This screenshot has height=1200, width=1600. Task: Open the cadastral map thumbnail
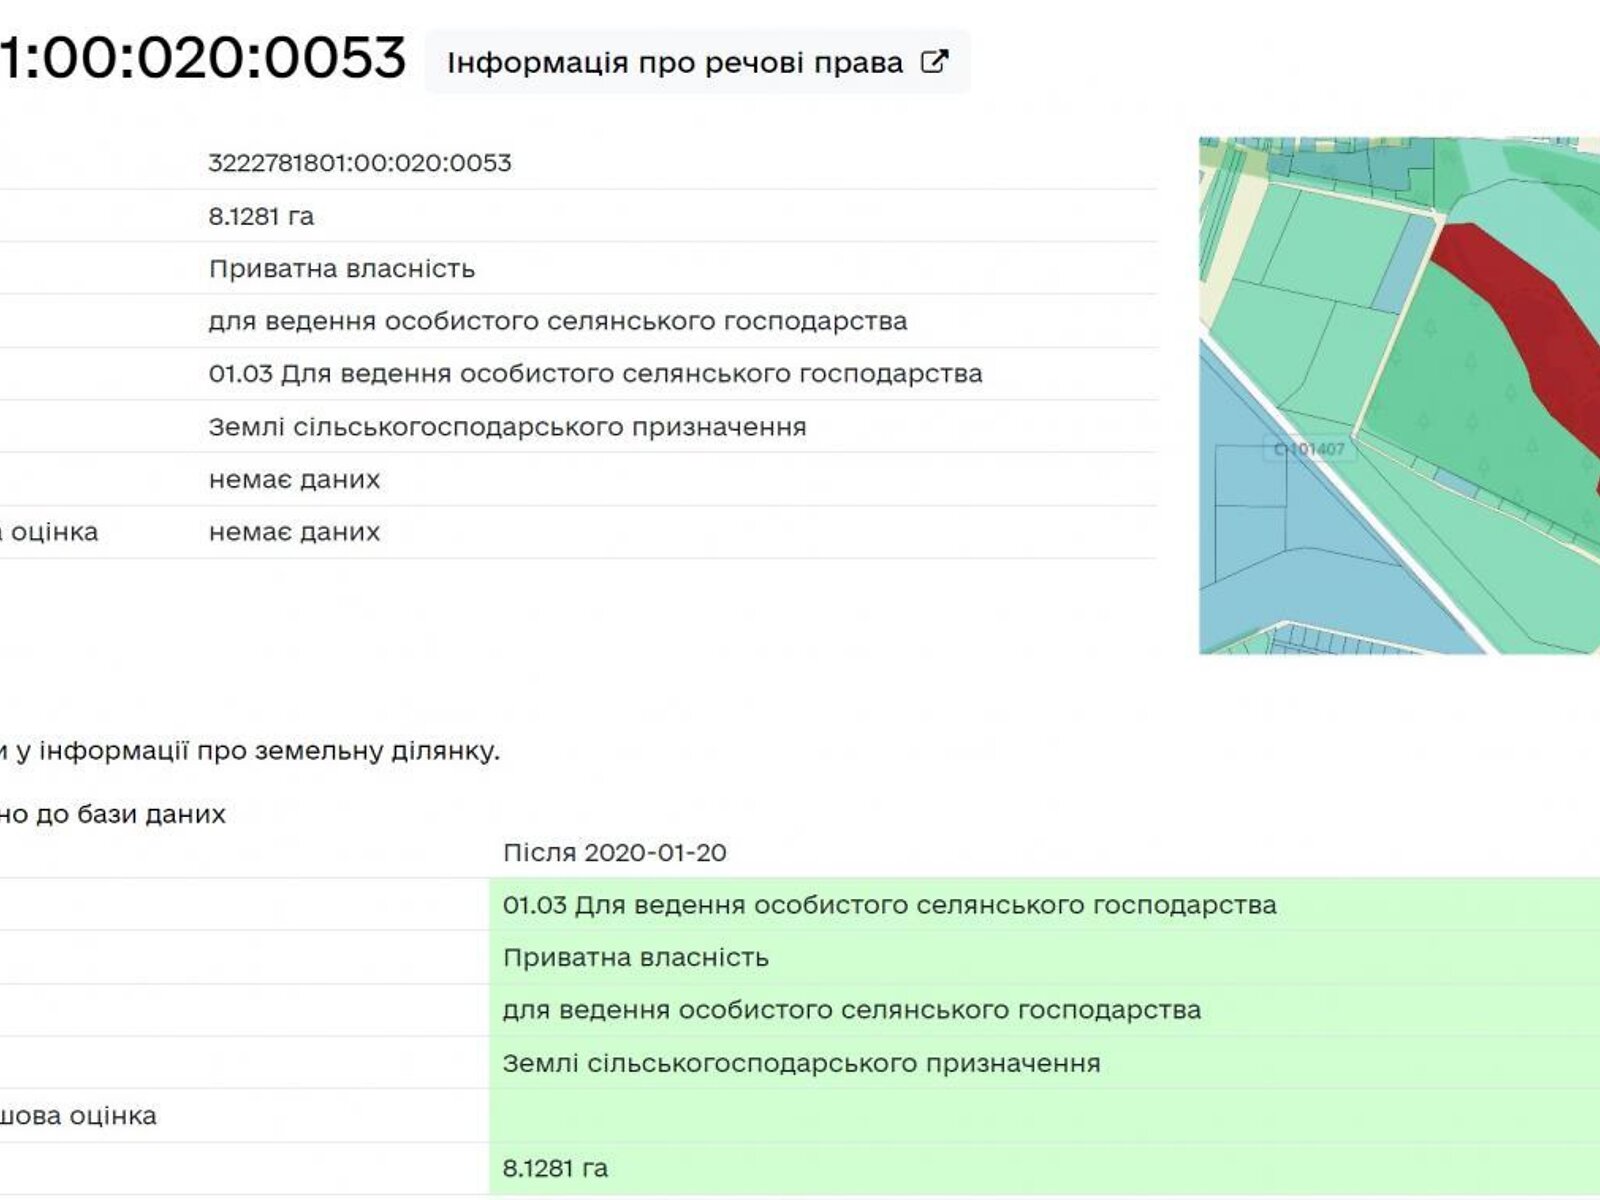[x=1399, y=396]
